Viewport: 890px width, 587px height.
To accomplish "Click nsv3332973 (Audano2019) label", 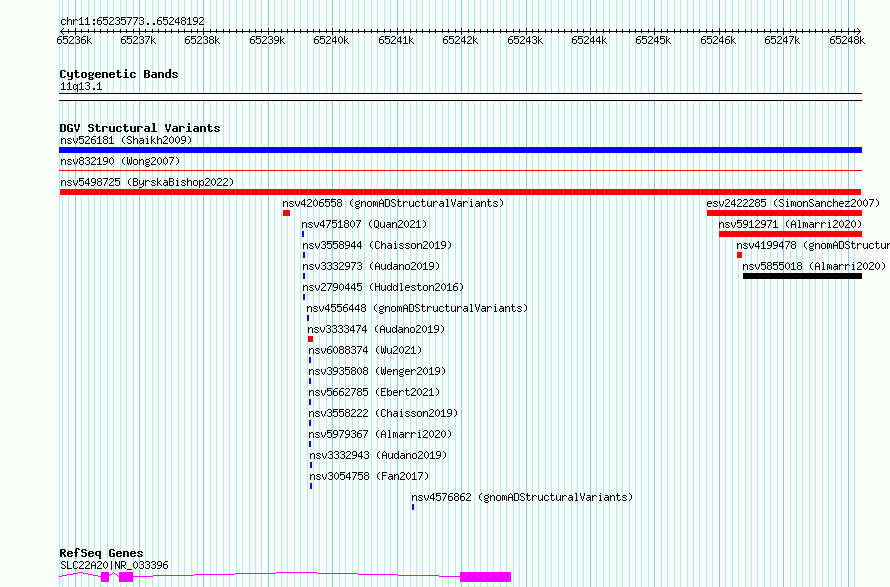I will coord(371,266).
